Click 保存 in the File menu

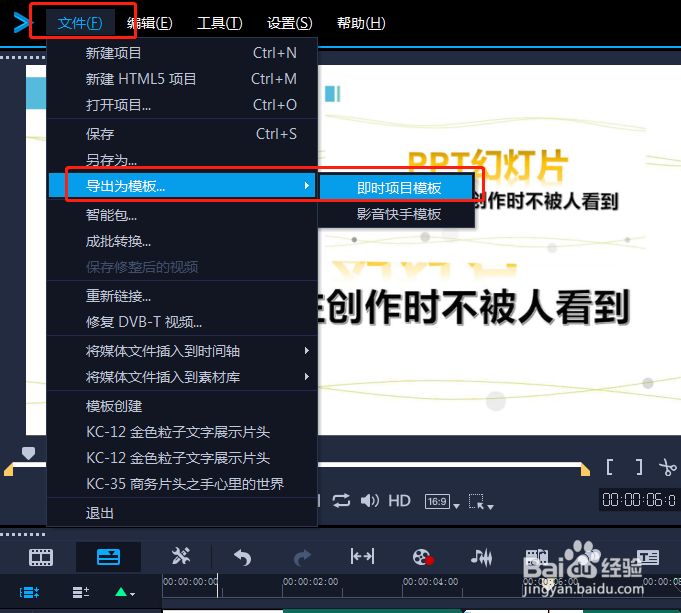point(182,134)
